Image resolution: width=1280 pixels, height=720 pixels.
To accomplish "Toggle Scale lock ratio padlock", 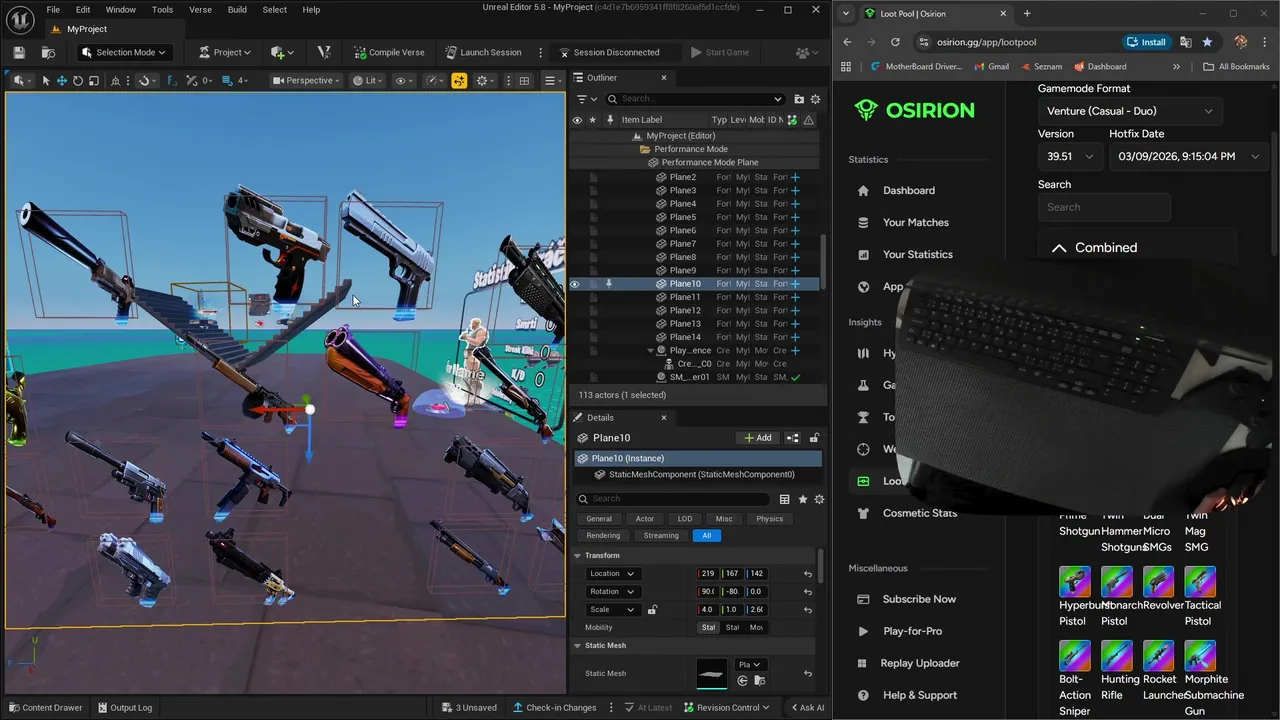I will tap(653, 610).
